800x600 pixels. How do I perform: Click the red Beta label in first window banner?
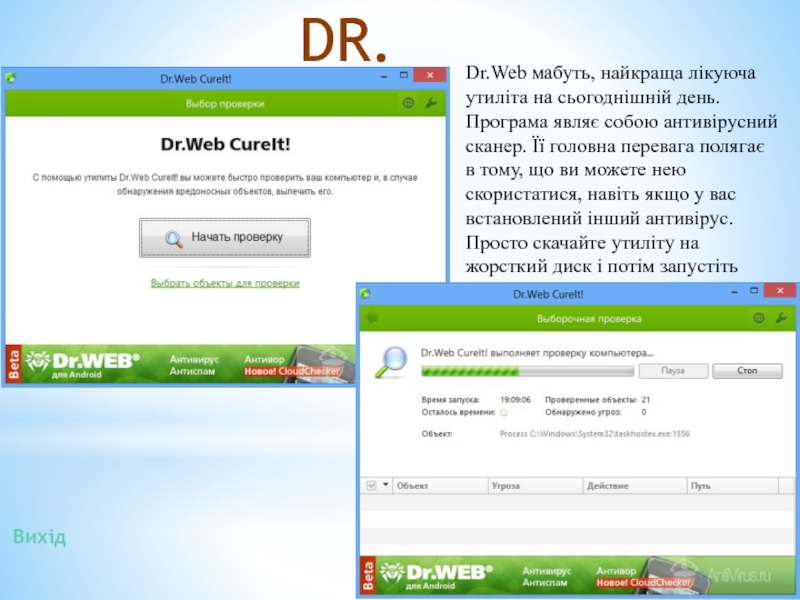(x=14, y=364)
